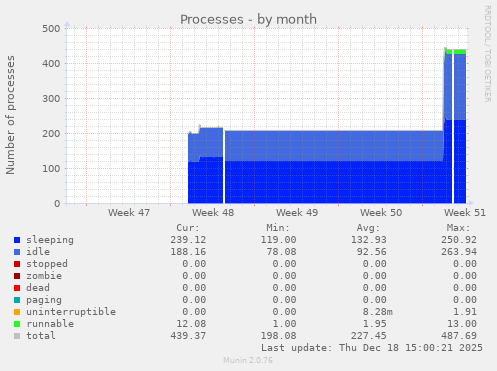Screen dimensions: 497x371
Task: Click sleeping current value 239.12
Action: [x=188, y=240]
